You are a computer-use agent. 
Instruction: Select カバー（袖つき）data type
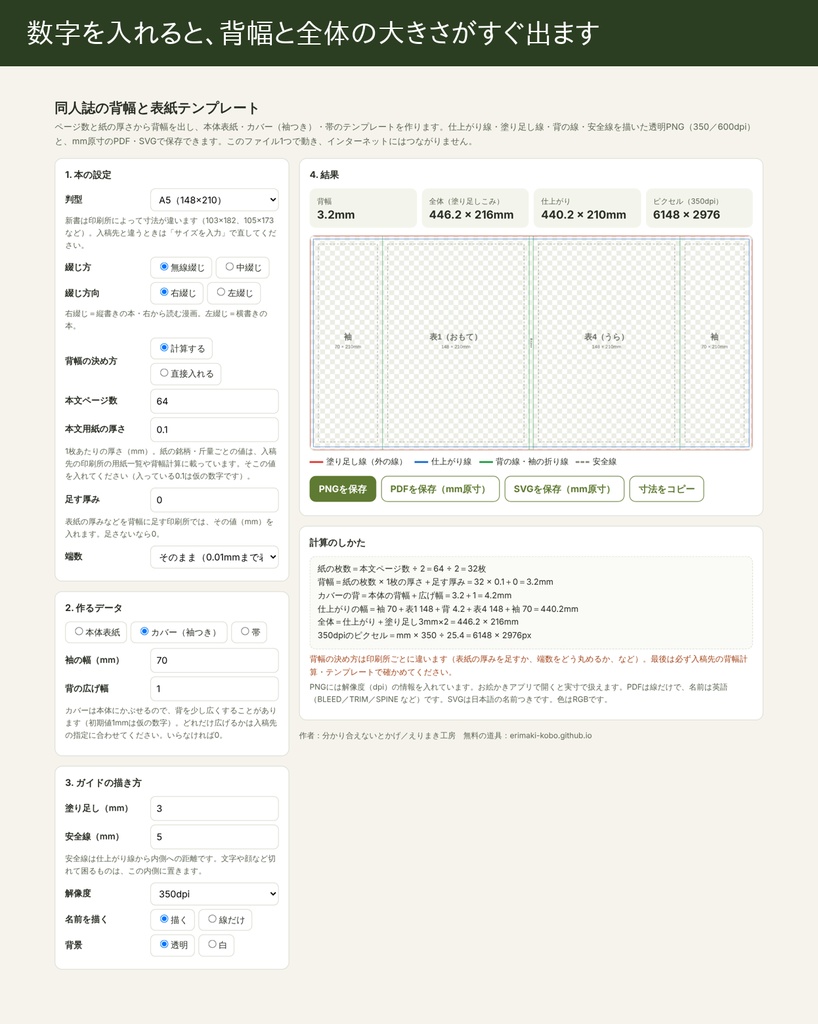pos(179,632)
